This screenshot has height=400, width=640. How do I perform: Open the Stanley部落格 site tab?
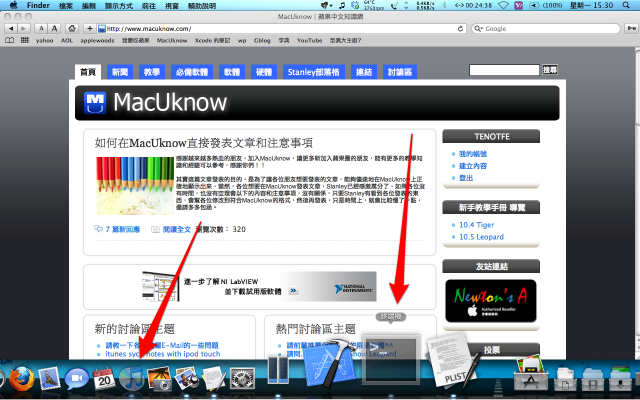click(x=313, y=72)
